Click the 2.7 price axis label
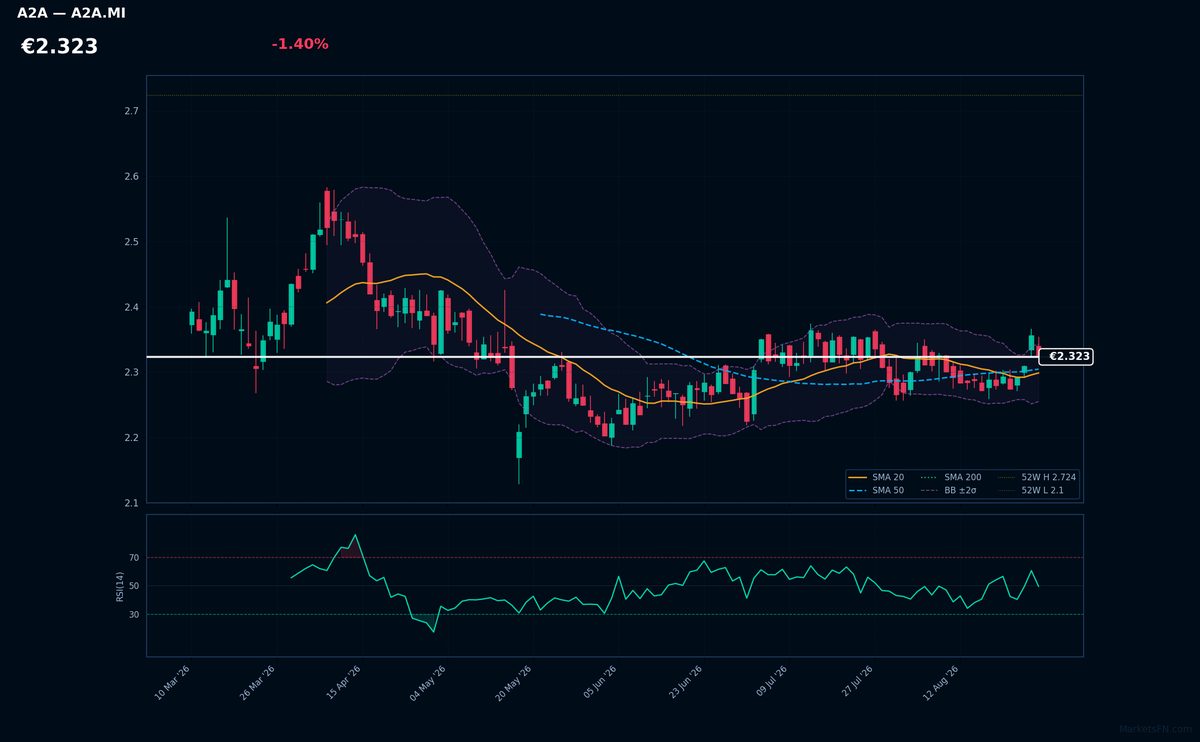1200x742 pixels. click(x=131, y=111)
